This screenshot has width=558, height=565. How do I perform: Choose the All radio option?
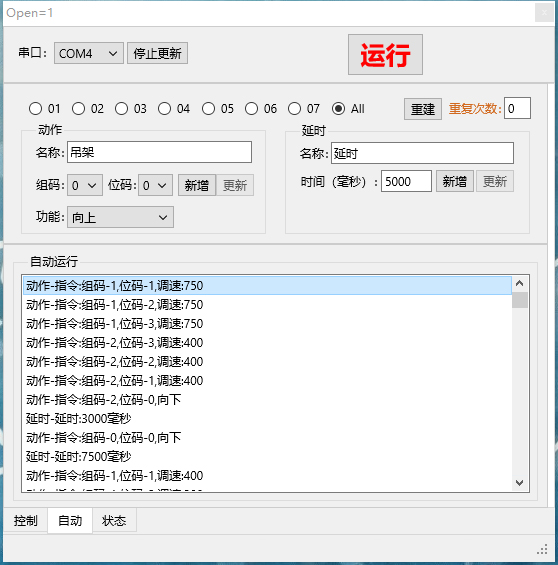(338, 108)
